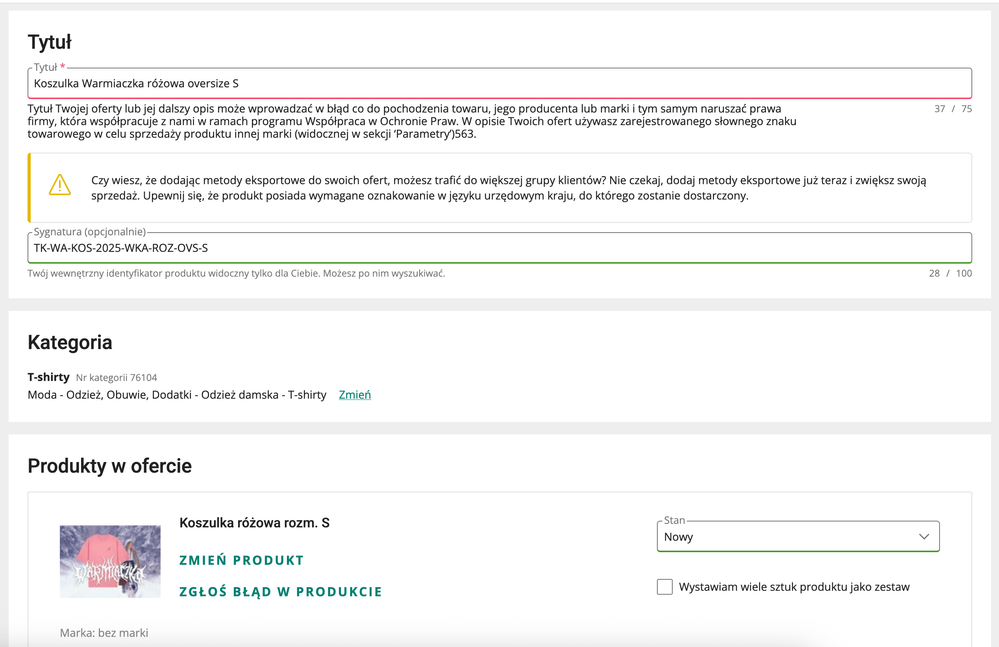This screenshot has height=647, width=999.
Task: Focus the Tytuł input with 'Koszulka Warmiaczka'
Action: [x=499, y=84]
